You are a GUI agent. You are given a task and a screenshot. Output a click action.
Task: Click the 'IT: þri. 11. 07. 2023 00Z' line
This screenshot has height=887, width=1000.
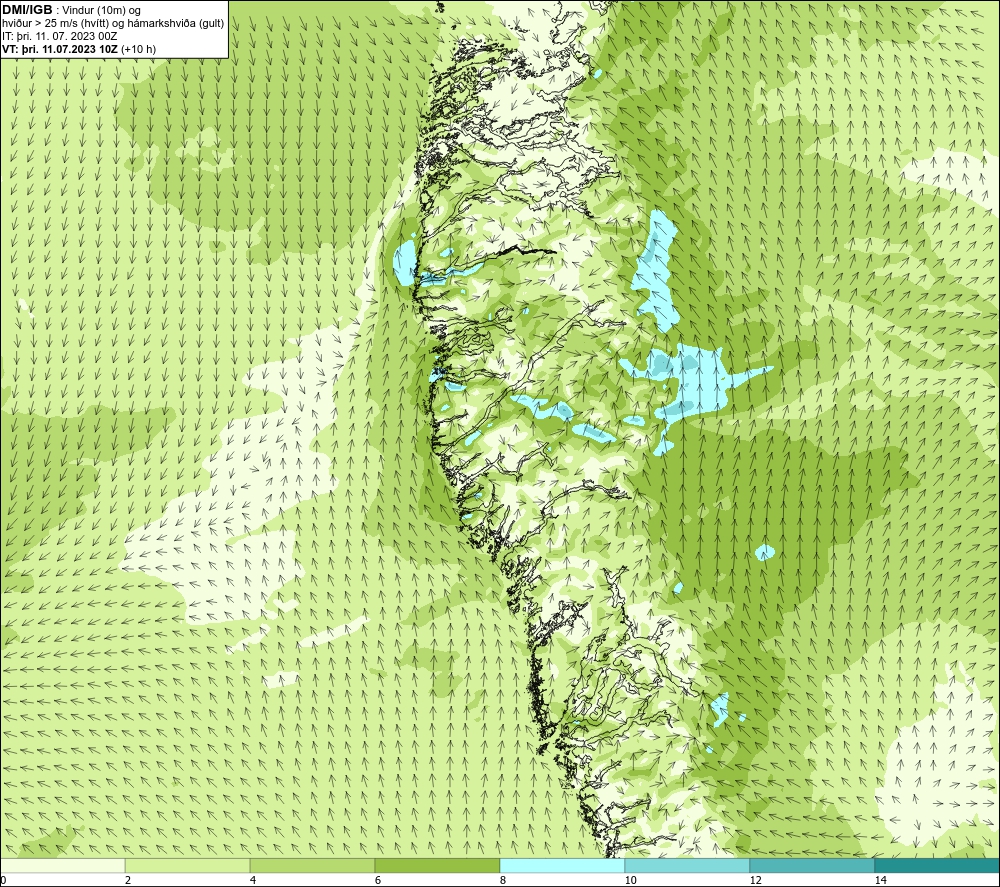click(x=59, y=36)
